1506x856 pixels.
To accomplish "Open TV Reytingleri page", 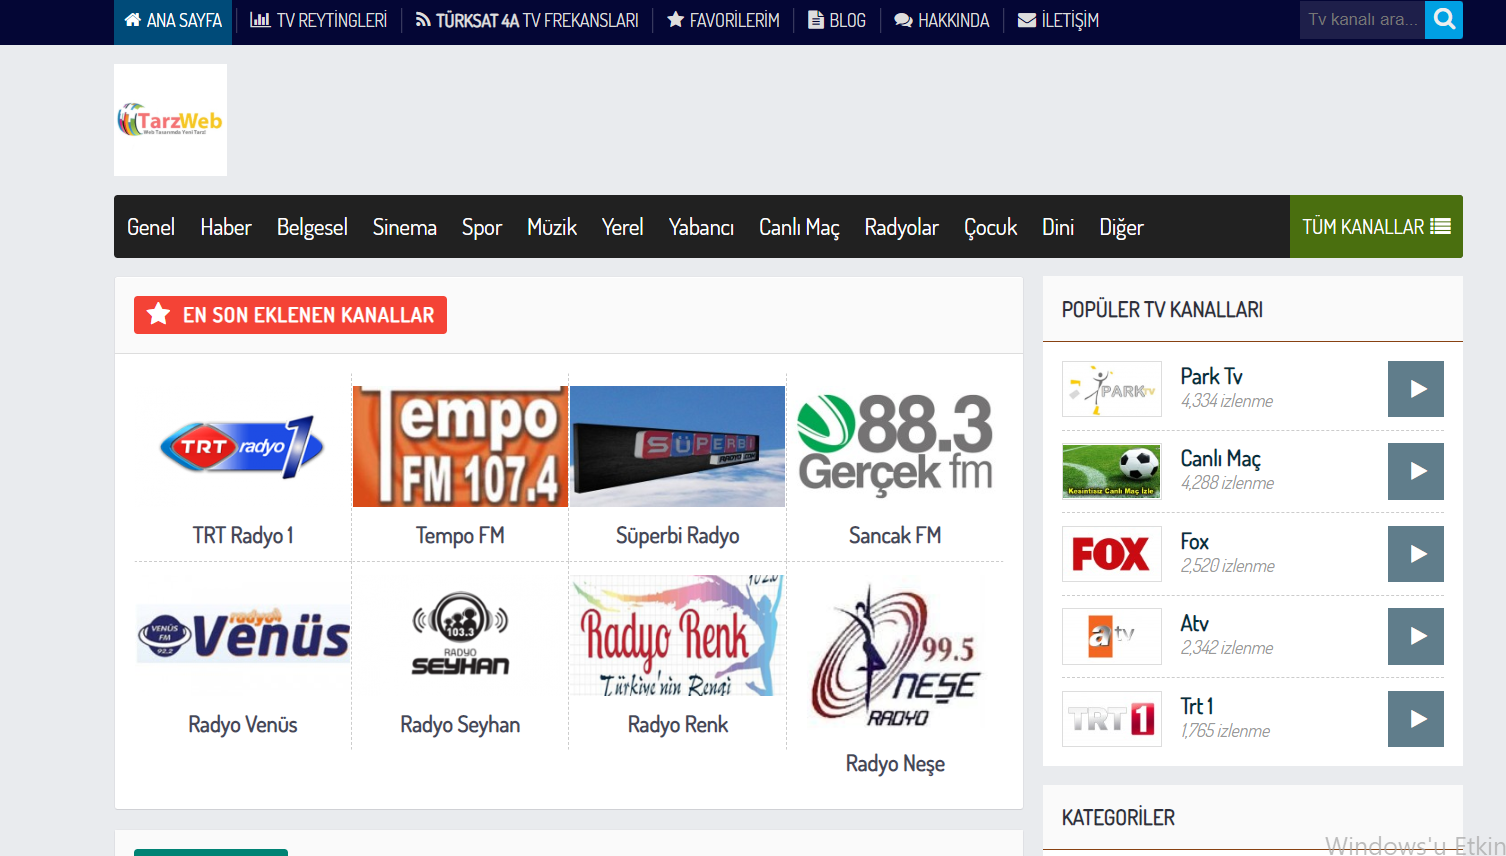I will (x=318, y=21).
